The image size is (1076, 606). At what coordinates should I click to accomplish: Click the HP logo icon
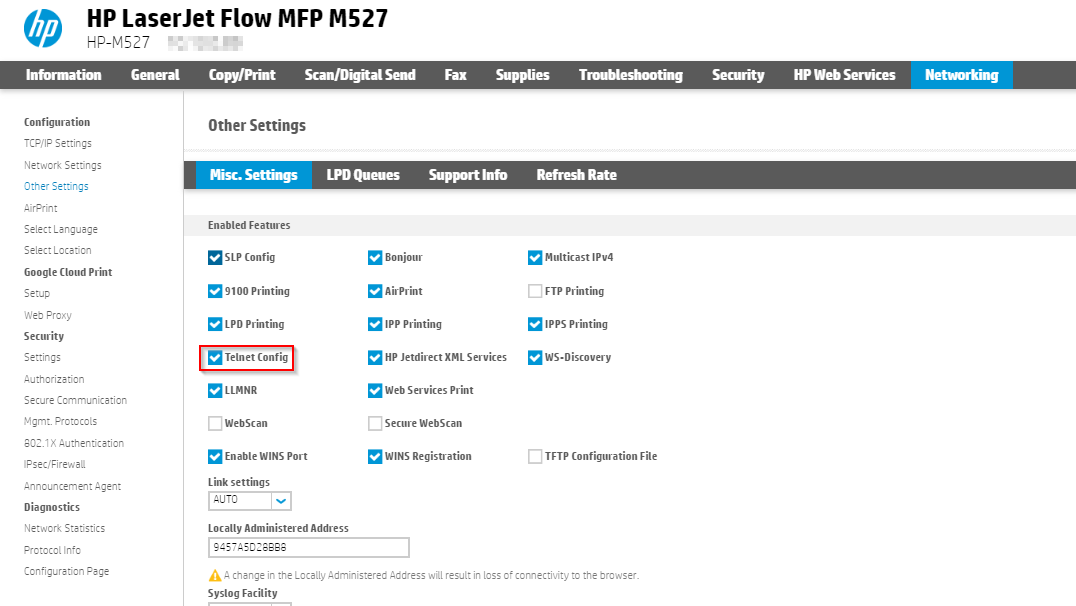click(x=43, y=28)
